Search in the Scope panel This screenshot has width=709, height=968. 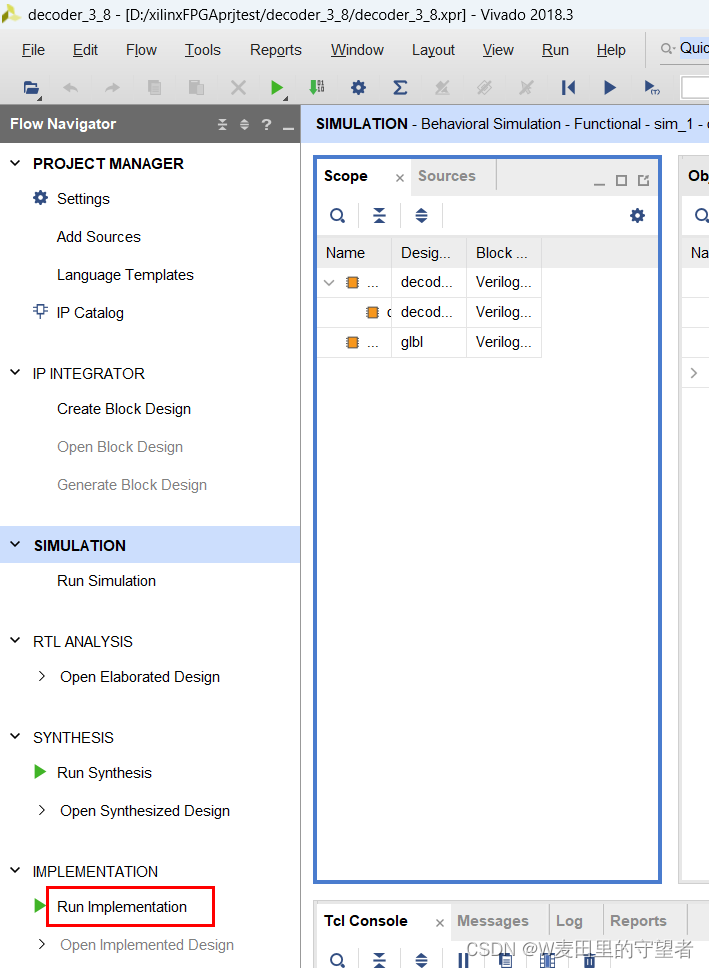coord(337,215)
